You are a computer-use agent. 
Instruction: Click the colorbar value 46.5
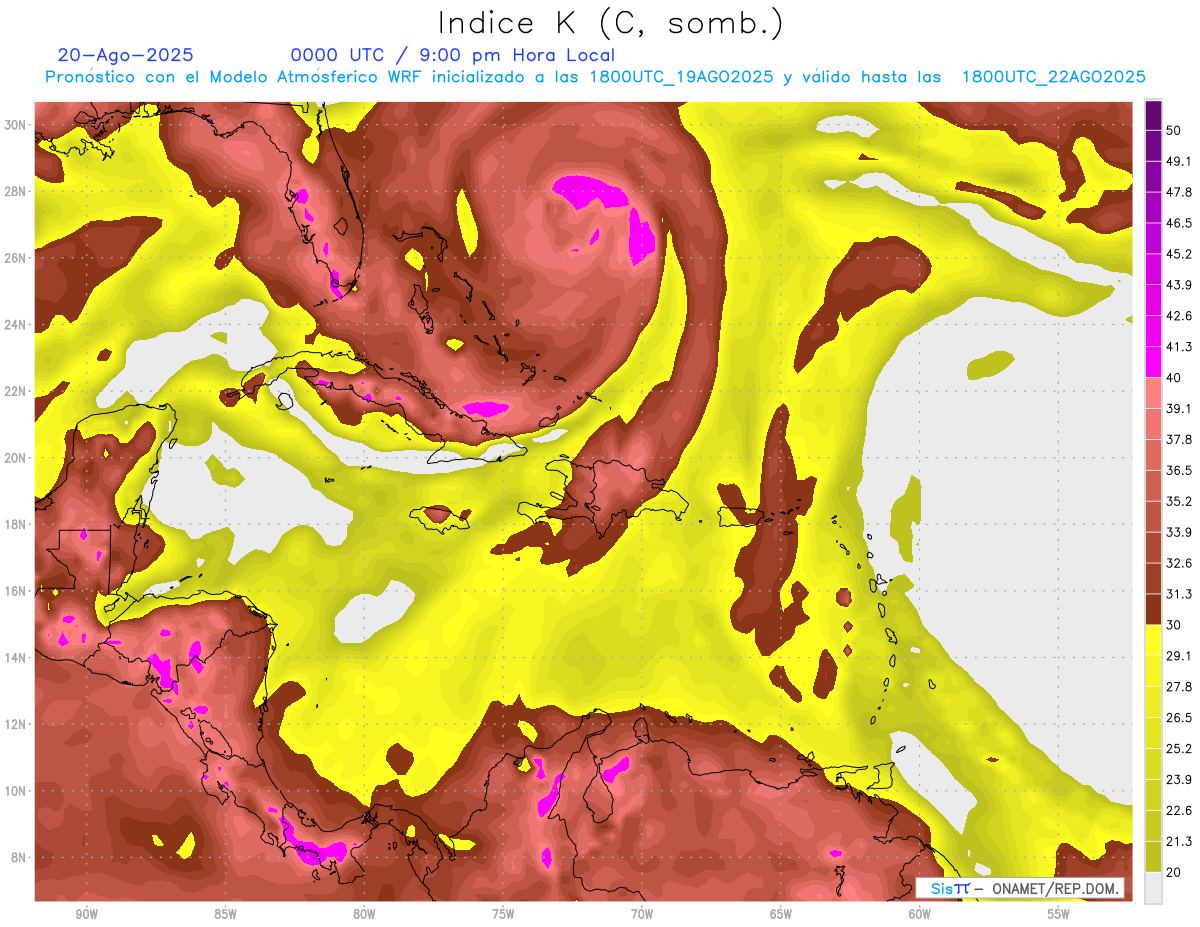pos(1178,223)
